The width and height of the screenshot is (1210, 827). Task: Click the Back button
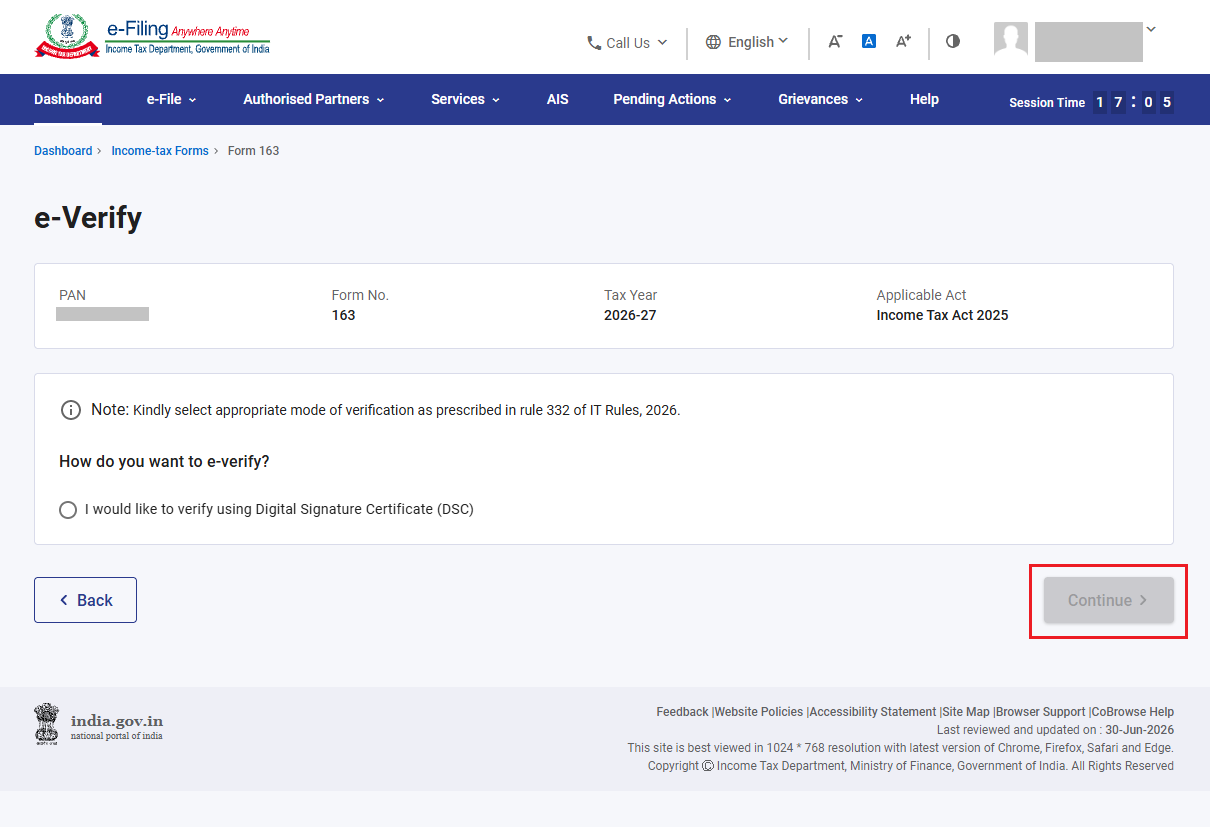(85, 600)
